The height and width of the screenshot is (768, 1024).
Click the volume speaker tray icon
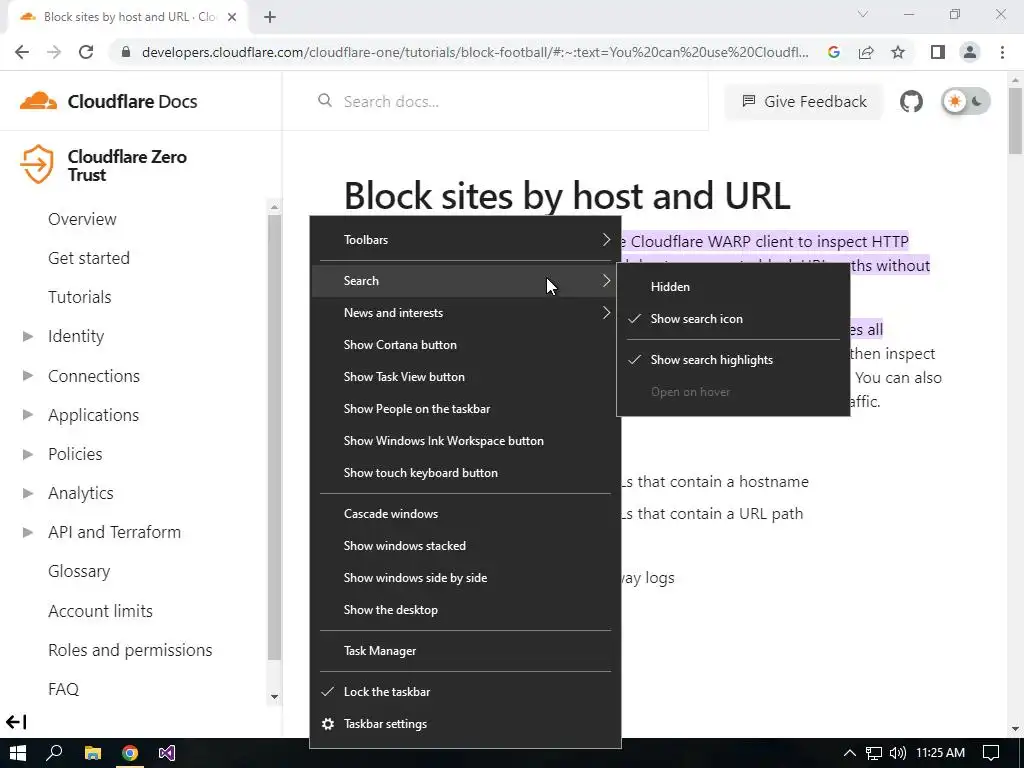pos(898,753)
